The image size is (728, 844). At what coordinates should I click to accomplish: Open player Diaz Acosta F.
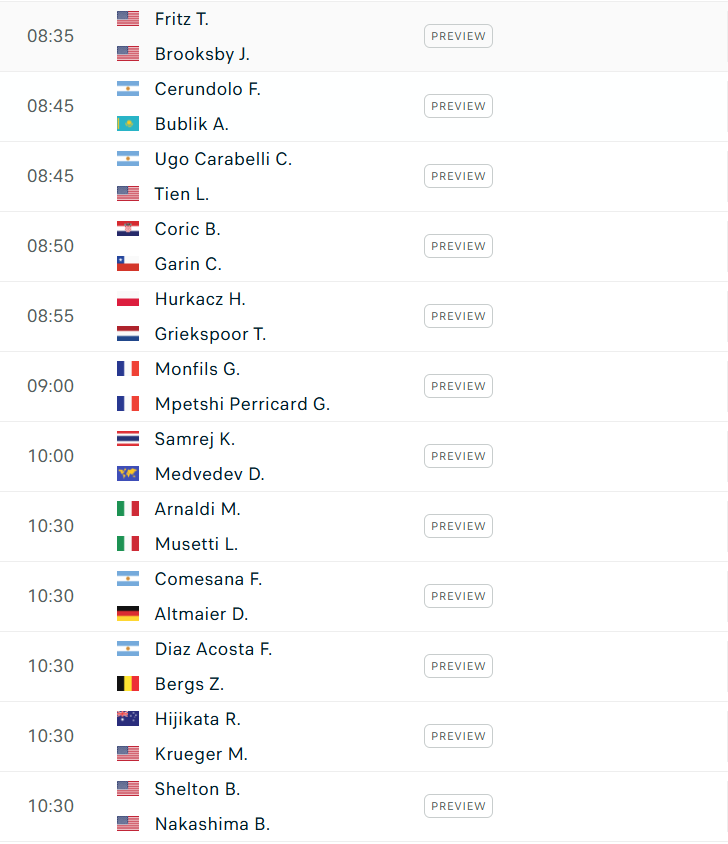point(213,649)
